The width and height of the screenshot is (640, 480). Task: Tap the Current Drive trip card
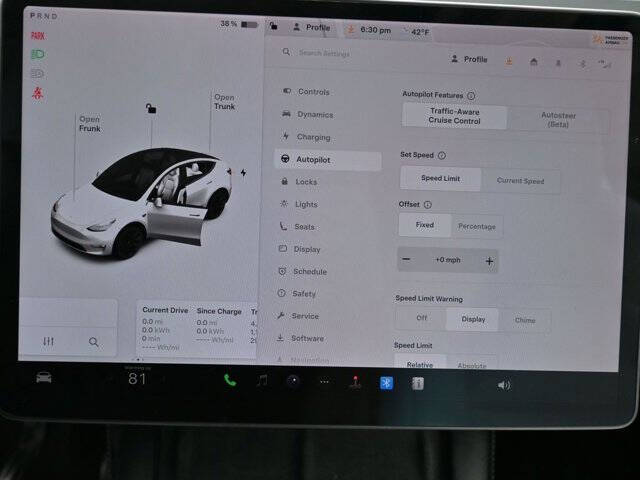tap(165, 329)
